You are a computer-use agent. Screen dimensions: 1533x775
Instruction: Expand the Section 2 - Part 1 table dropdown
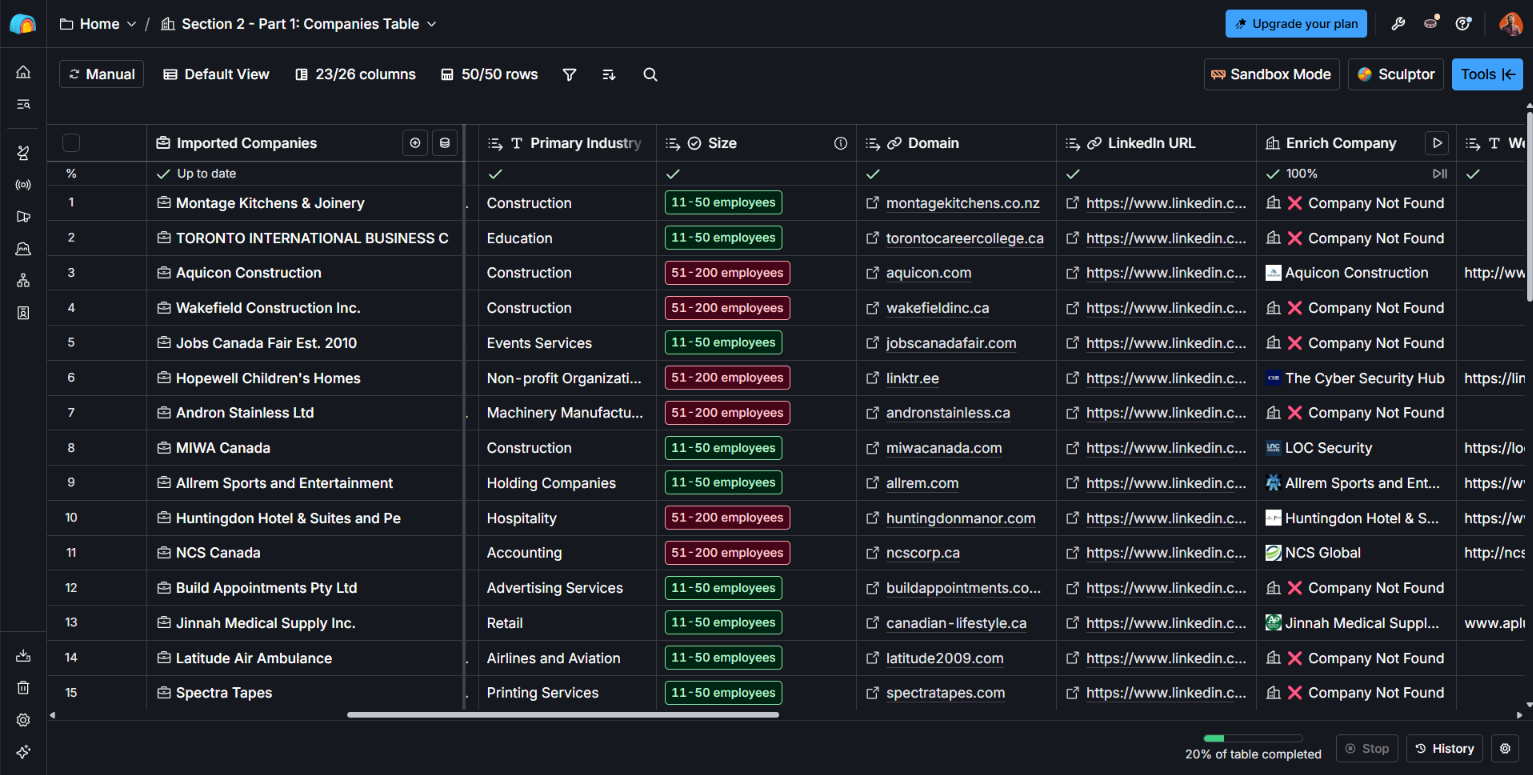(x=299, y=24)
